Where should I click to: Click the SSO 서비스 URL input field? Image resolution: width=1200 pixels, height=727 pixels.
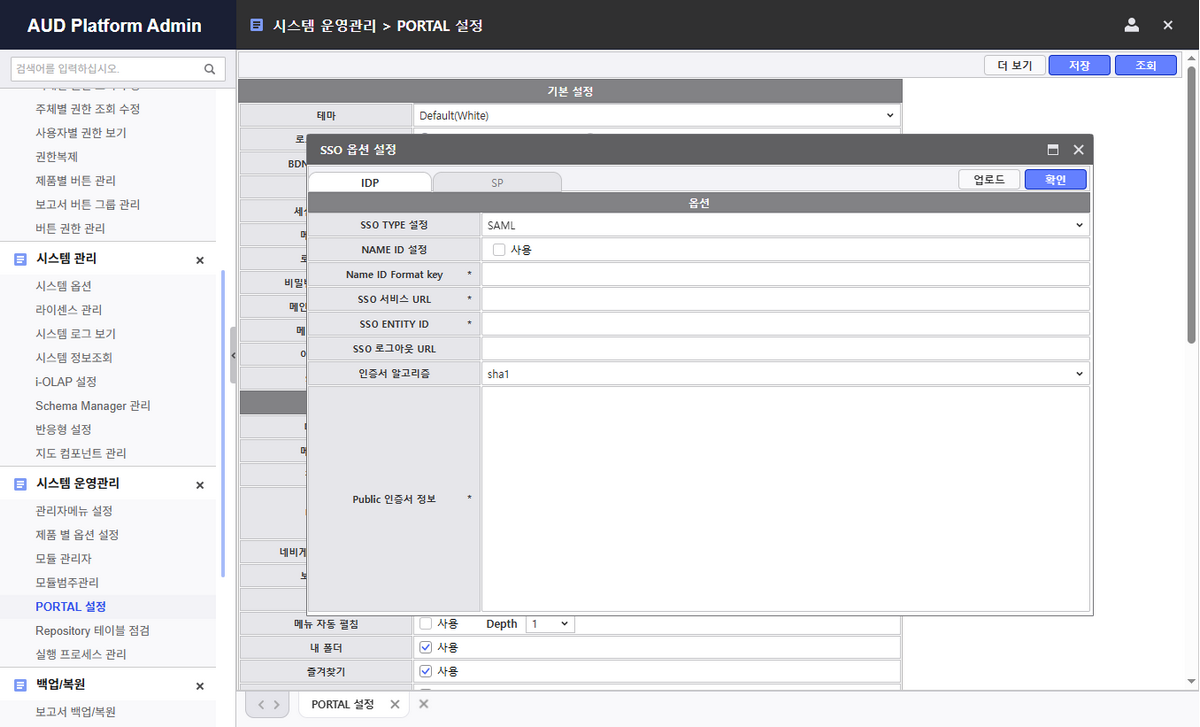click(785, 299)
